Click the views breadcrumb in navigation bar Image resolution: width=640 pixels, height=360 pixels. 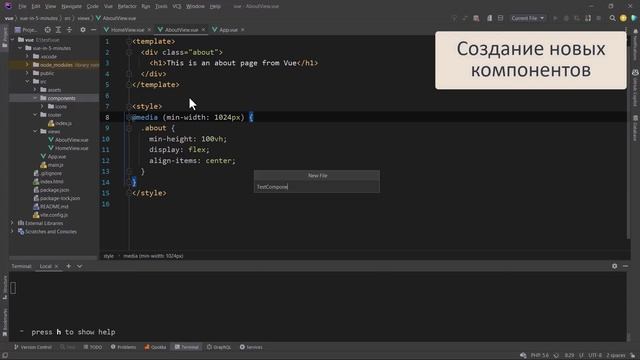(83, 18)
